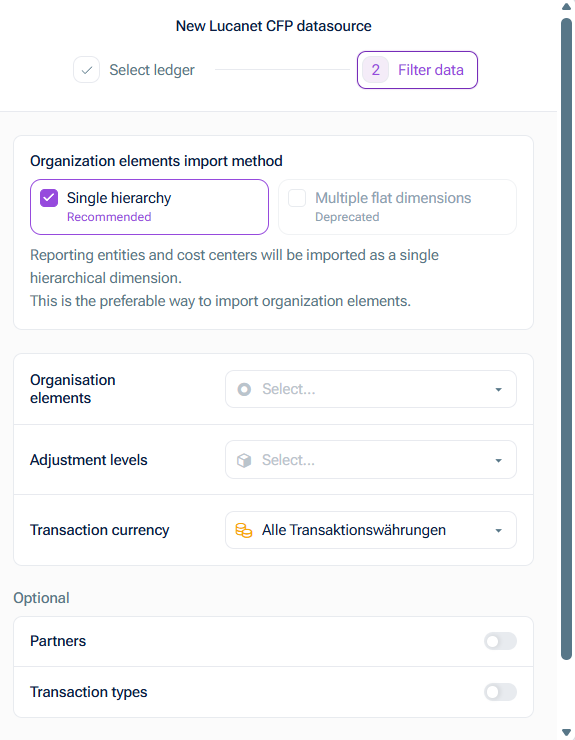Click the vertical scrollbar thumb
The height and width of the screenshot is (740, 575).
pyautogui.click(x=567, y=338)
